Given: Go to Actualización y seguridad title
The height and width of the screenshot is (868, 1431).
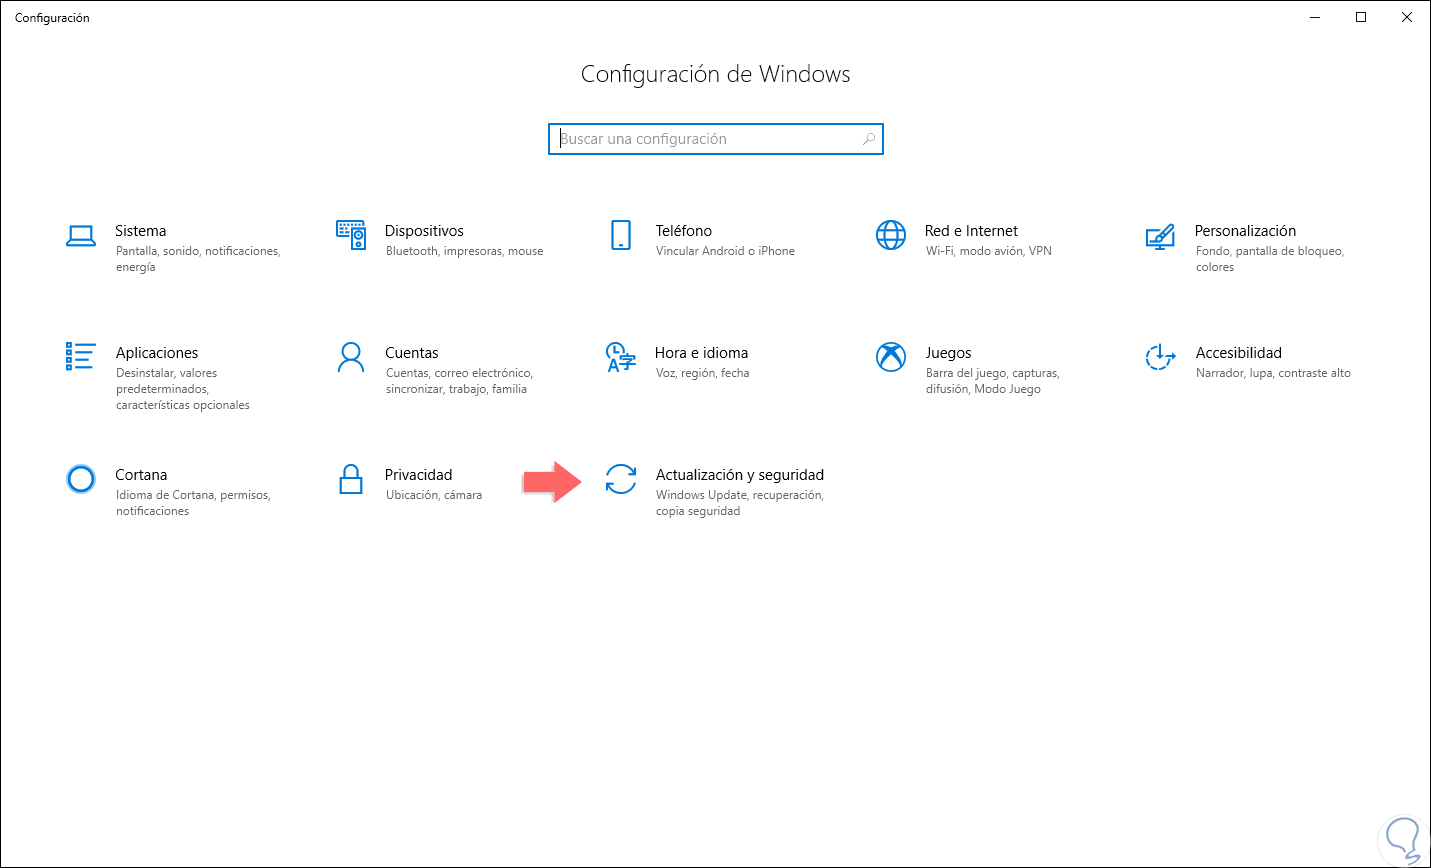Looking at the screenshot, I should tap(740, 475).
